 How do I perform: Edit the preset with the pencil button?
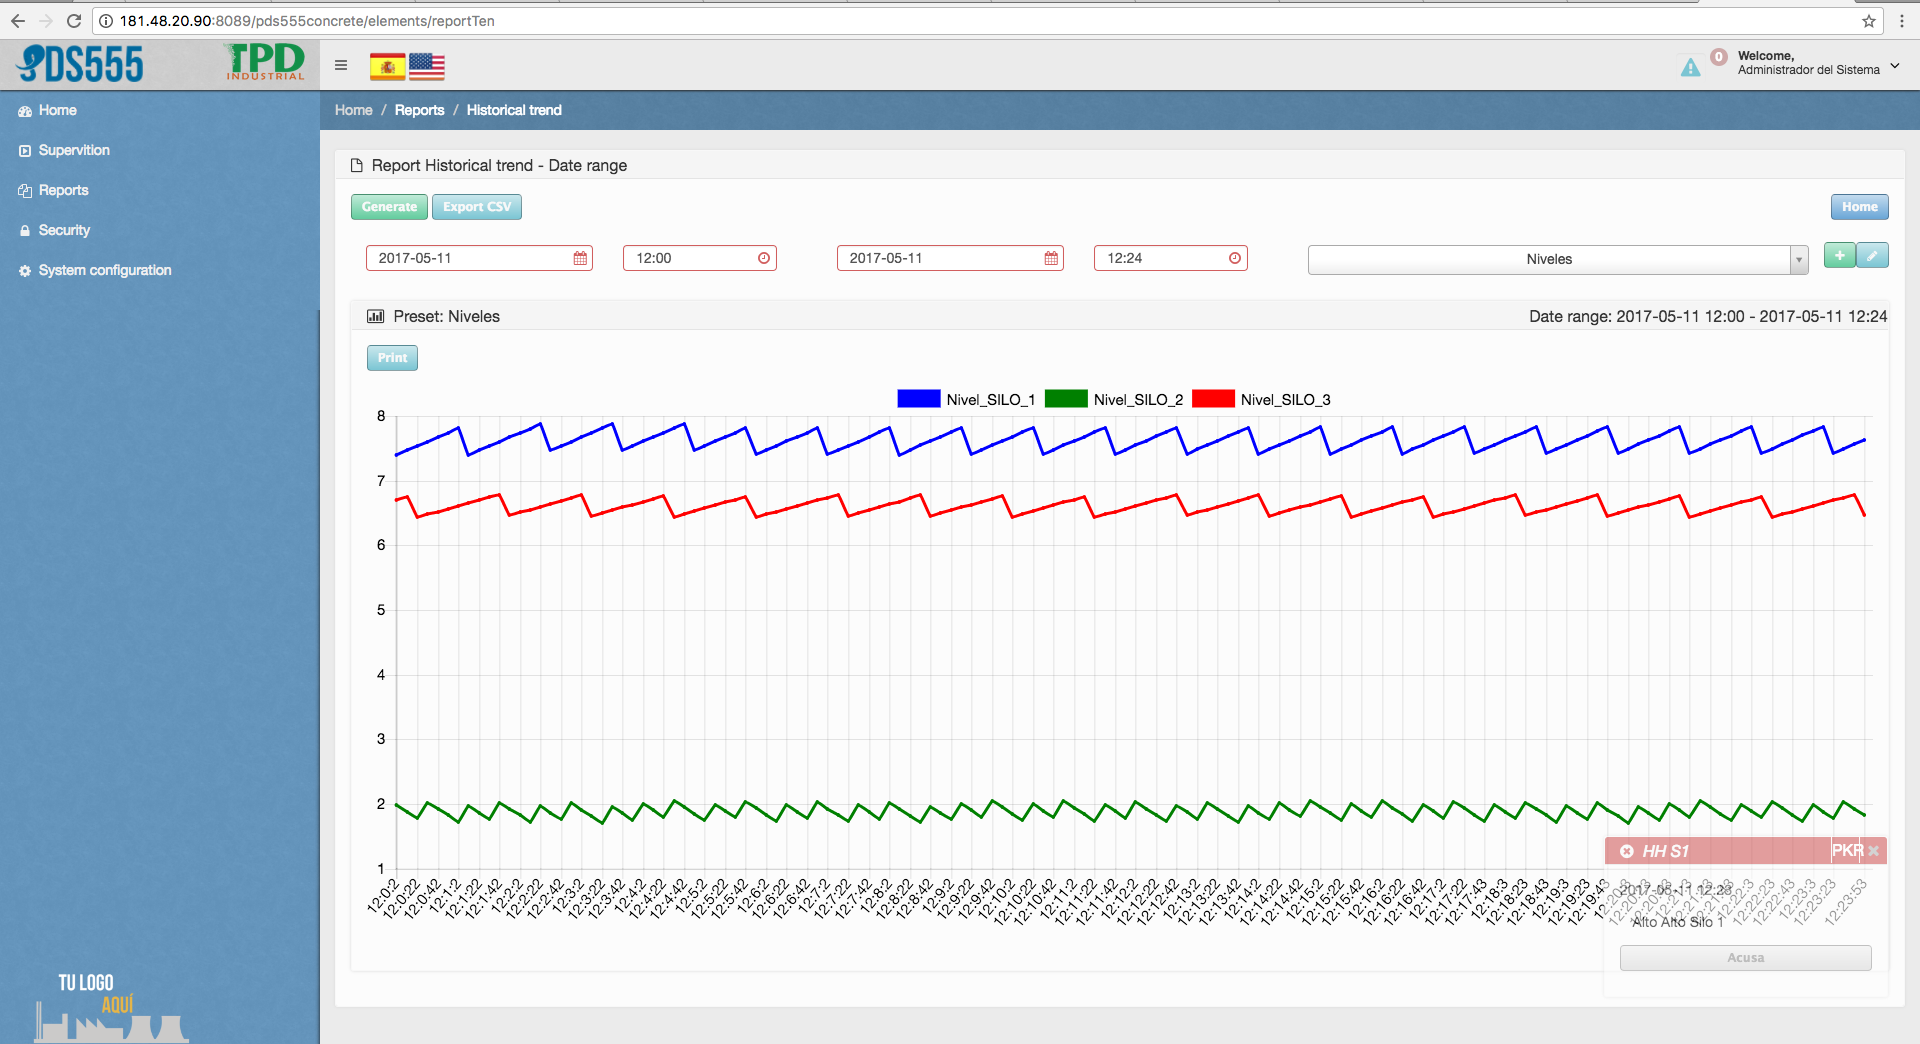1873,255
